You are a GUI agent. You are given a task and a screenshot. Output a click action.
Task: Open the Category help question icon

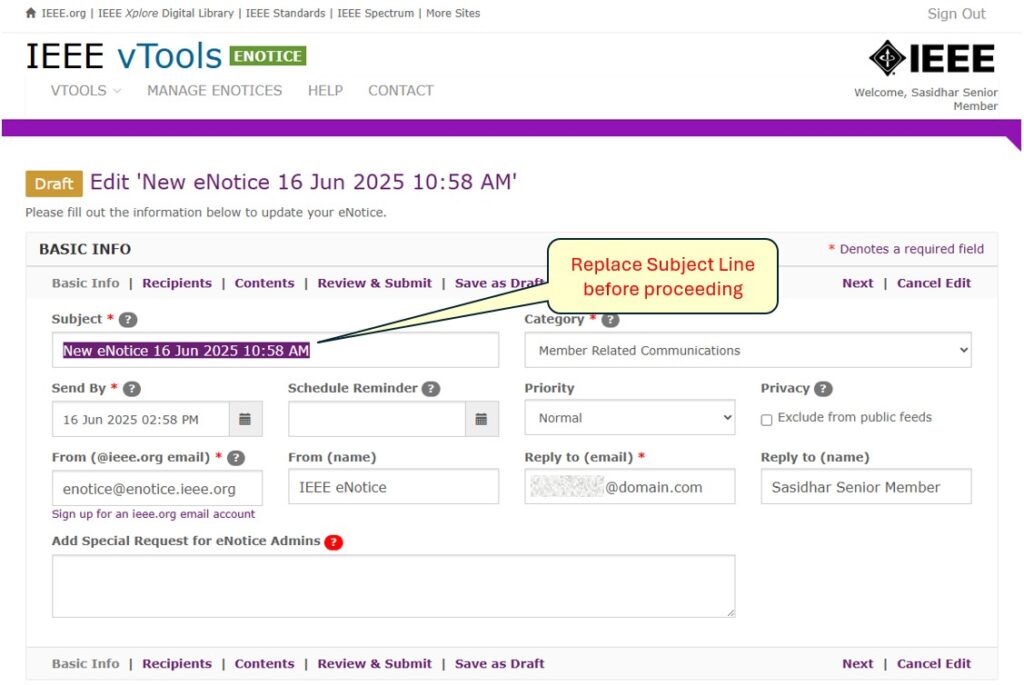pos(610,319)
